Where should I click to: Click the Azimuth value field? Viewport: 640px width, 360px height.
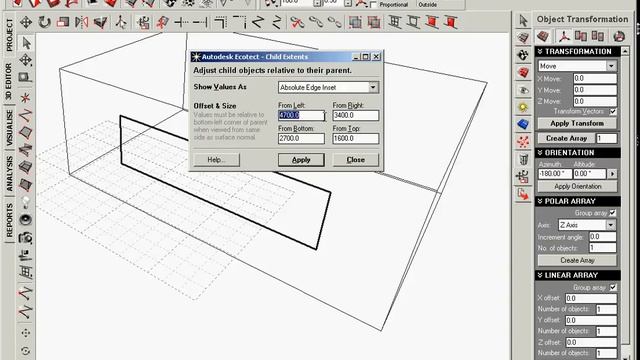click(554, 174)
